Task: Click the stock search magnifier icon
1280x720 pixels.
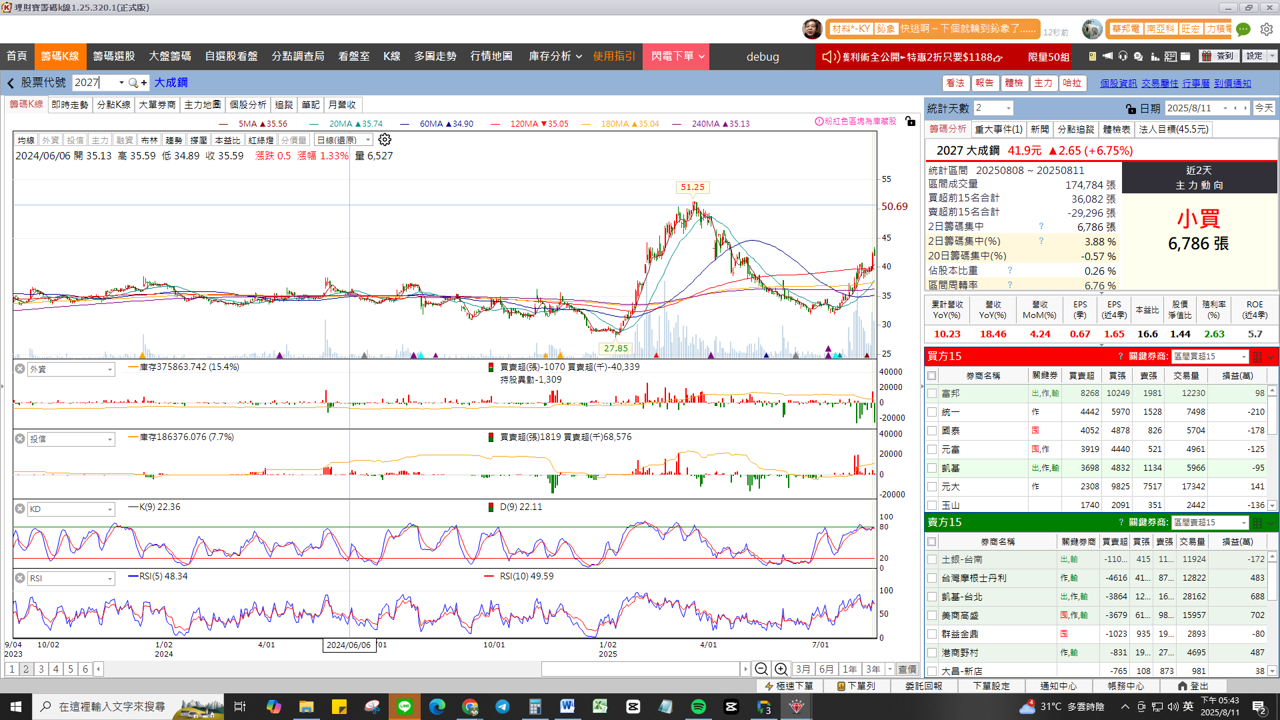Action: (133, 83)
